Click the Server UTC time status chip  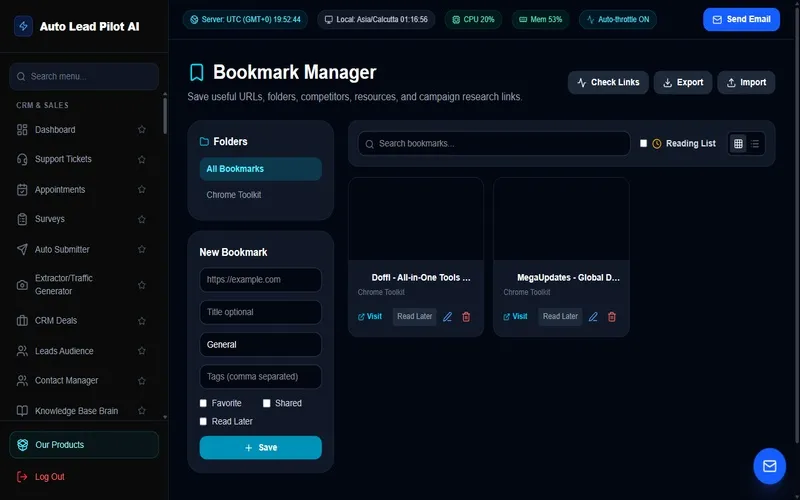pyautogui.click(x=245, y=19)
